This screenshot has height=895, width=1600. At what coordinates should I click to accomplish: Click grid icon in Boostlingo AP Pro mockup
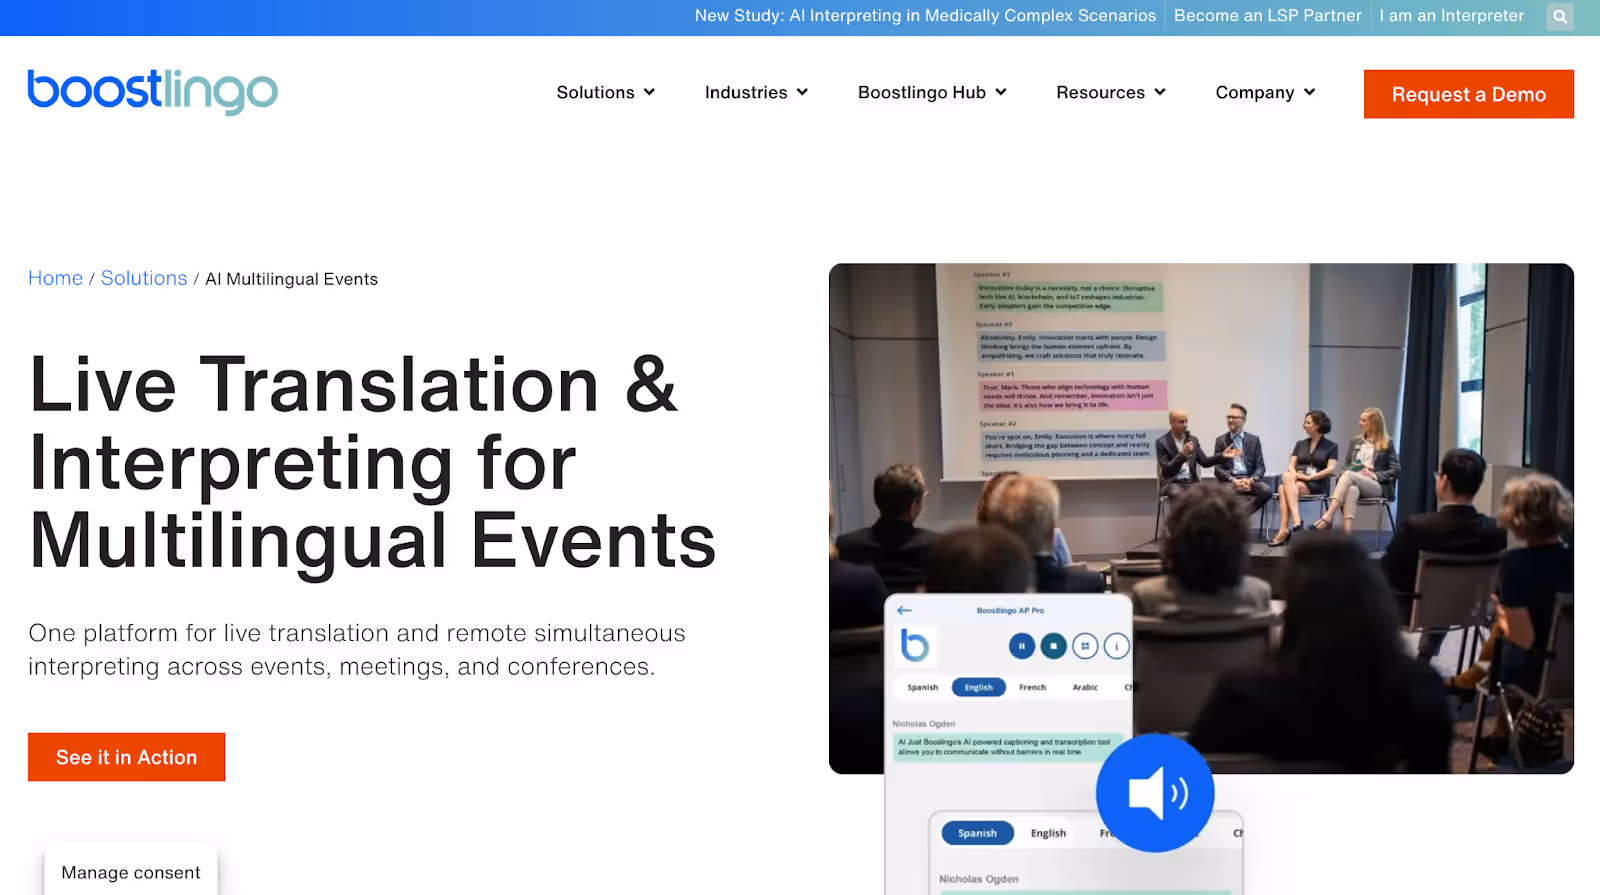point(1085,646)
